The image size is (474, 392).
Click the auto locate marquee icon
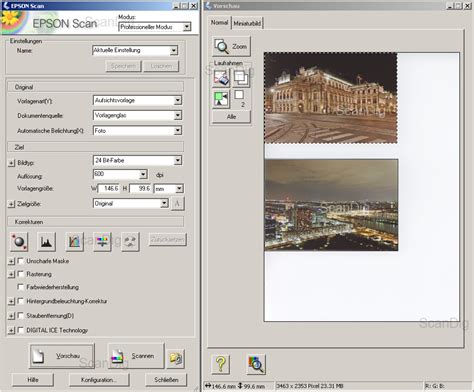pyautogui.click(x=221, y=99)
